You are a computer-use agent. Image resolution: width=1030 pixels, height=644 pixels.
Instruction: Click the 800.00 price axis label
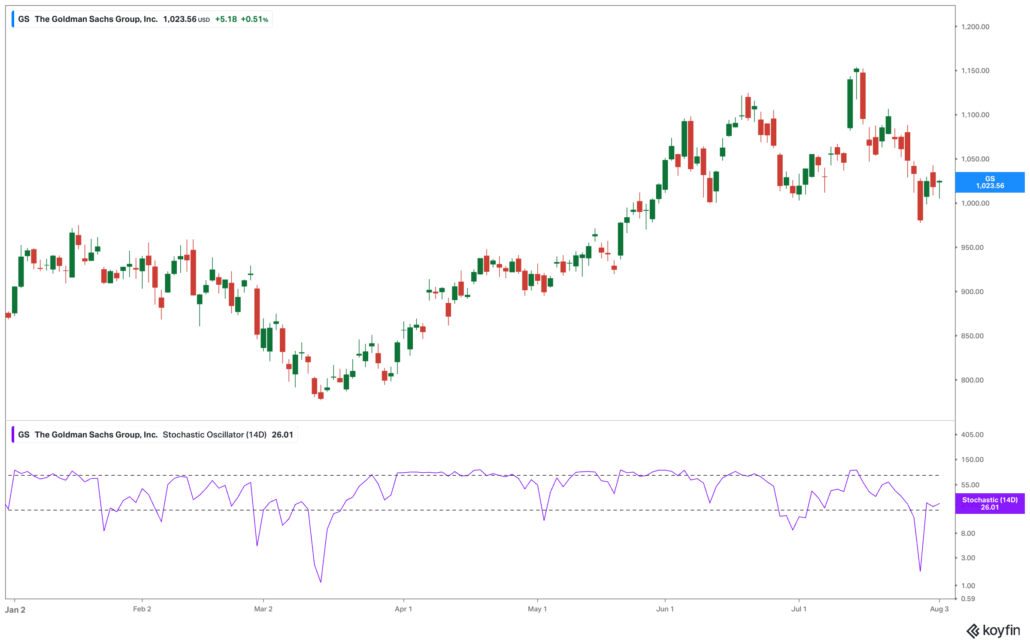[972, 380]
